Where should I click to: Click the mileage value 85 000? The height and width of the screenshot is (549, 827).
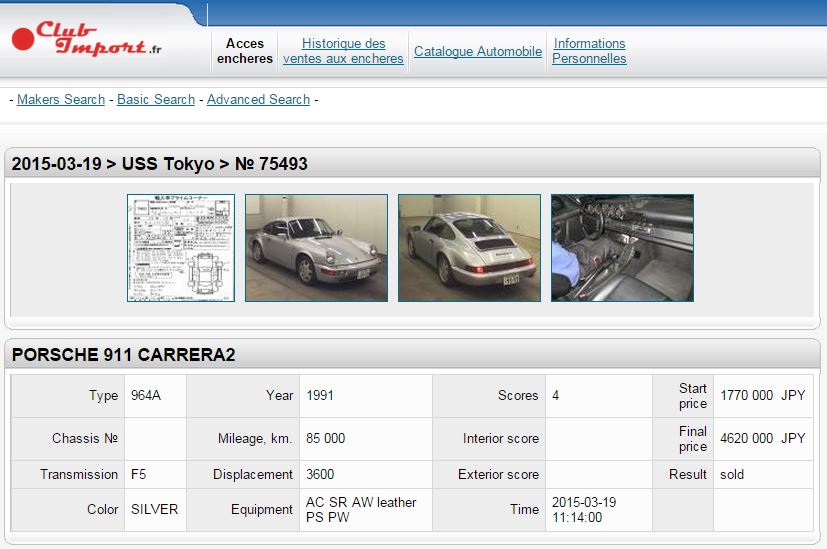326,438
